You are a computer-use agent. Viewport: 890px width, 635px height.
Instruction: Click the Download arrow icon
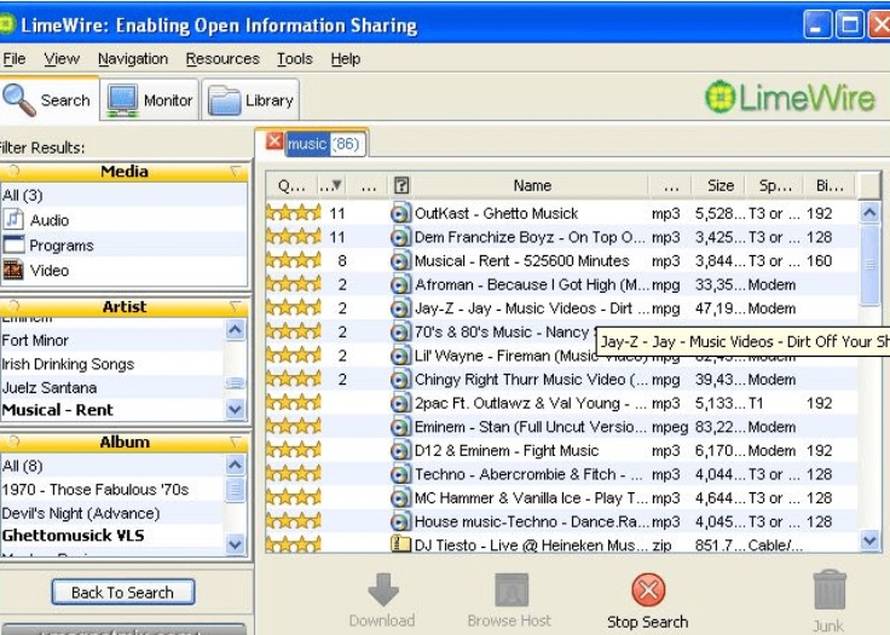tap(383, 589)
